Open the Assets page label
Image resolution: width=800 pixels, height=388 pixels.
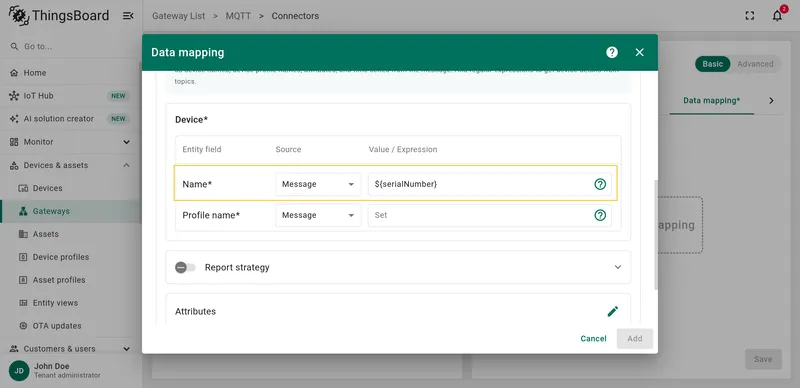[x=45, y=234]
